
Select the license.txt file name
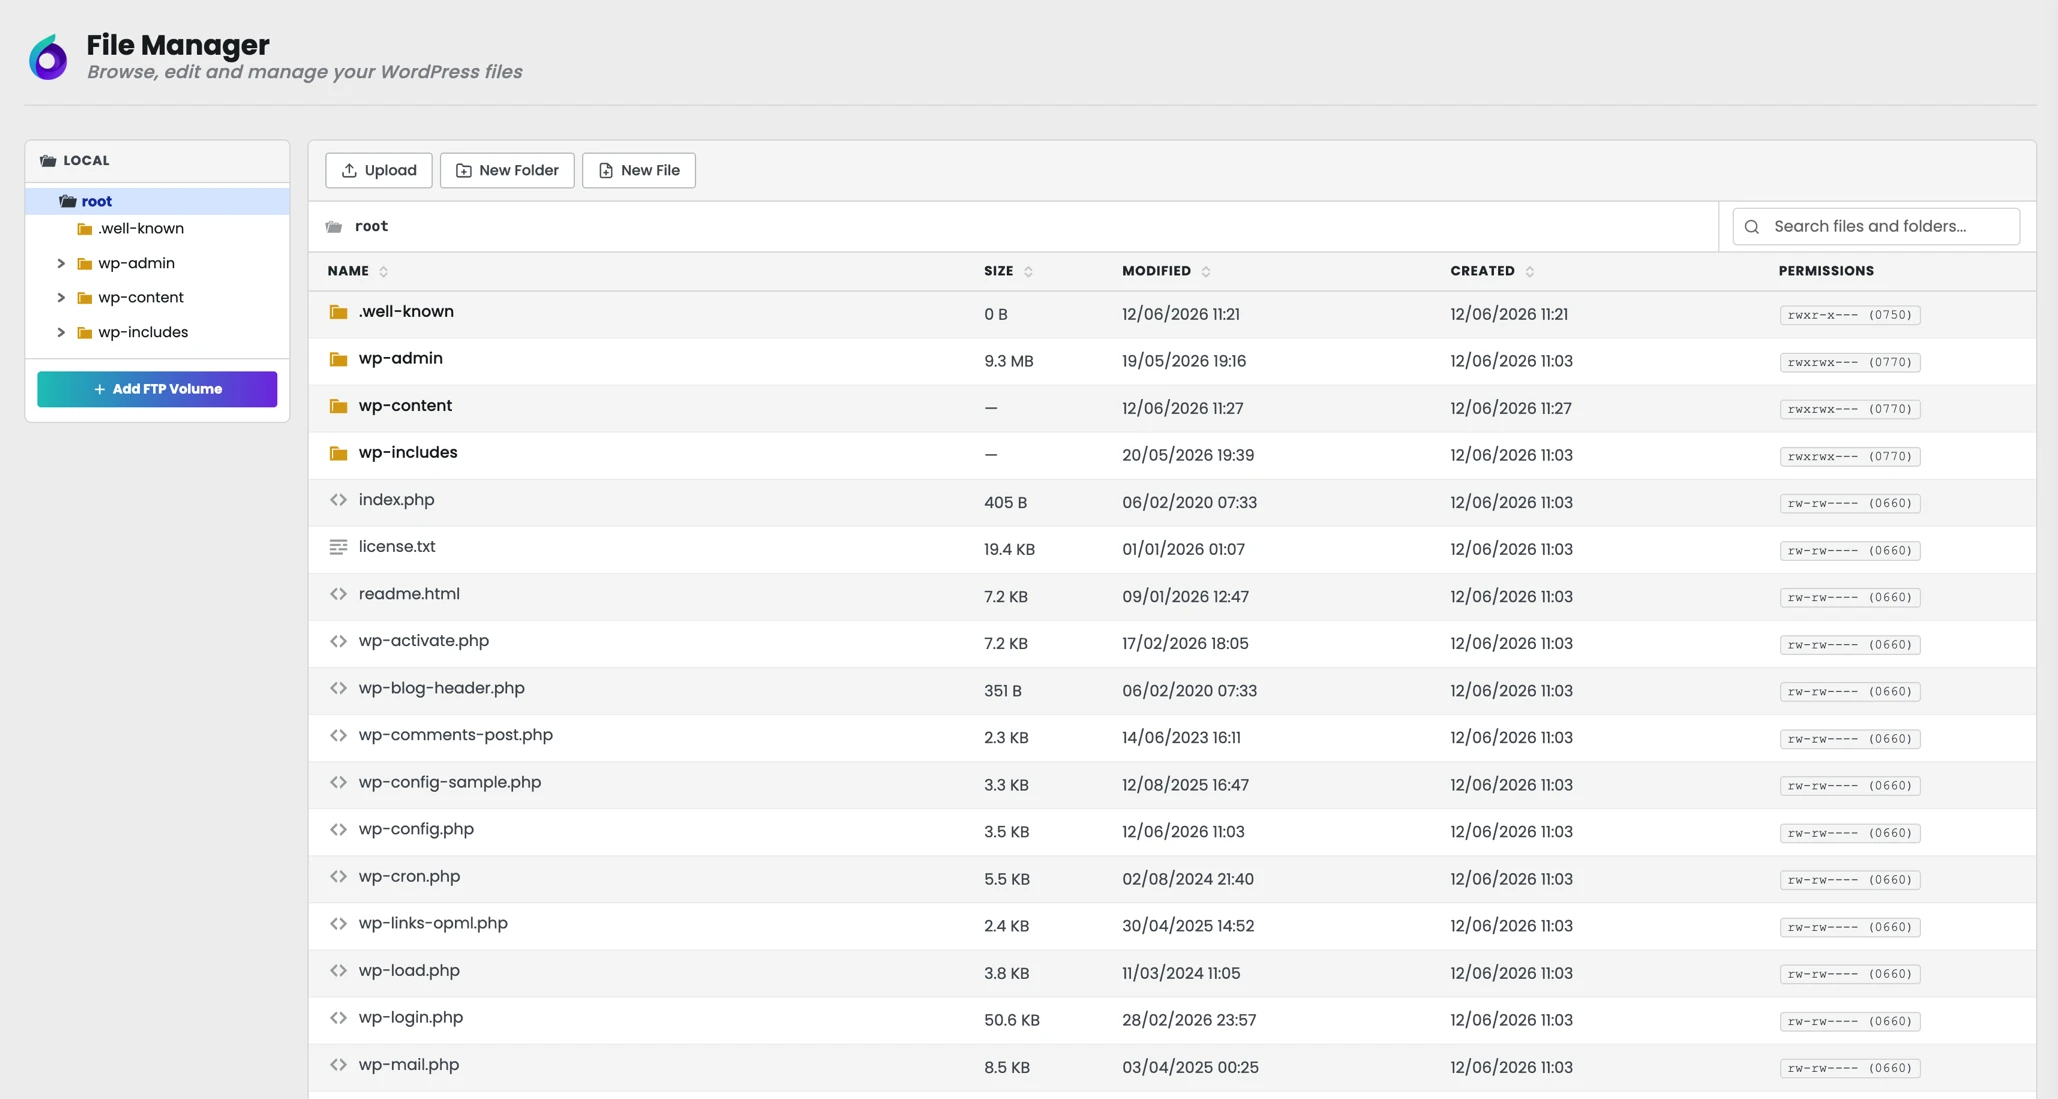click(x=397, y=546)
